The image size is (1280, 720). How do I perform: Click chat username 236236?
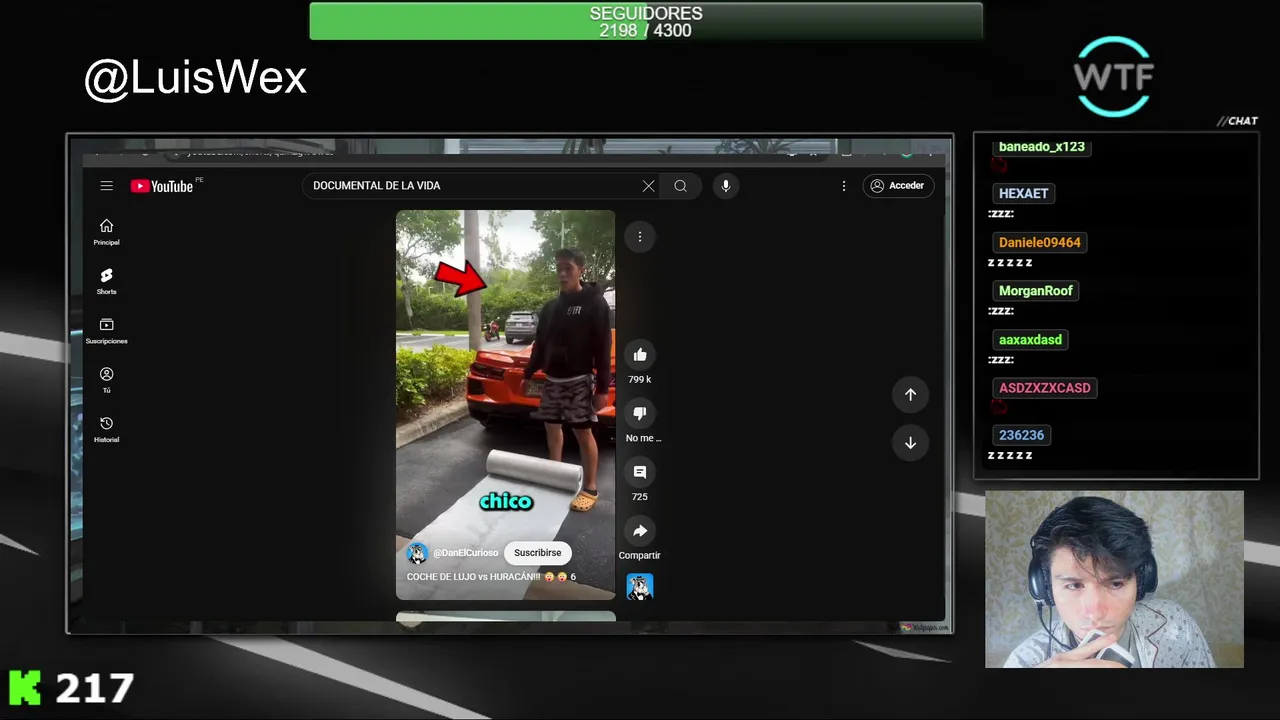pyautogui.click(x=1021, y=435)
